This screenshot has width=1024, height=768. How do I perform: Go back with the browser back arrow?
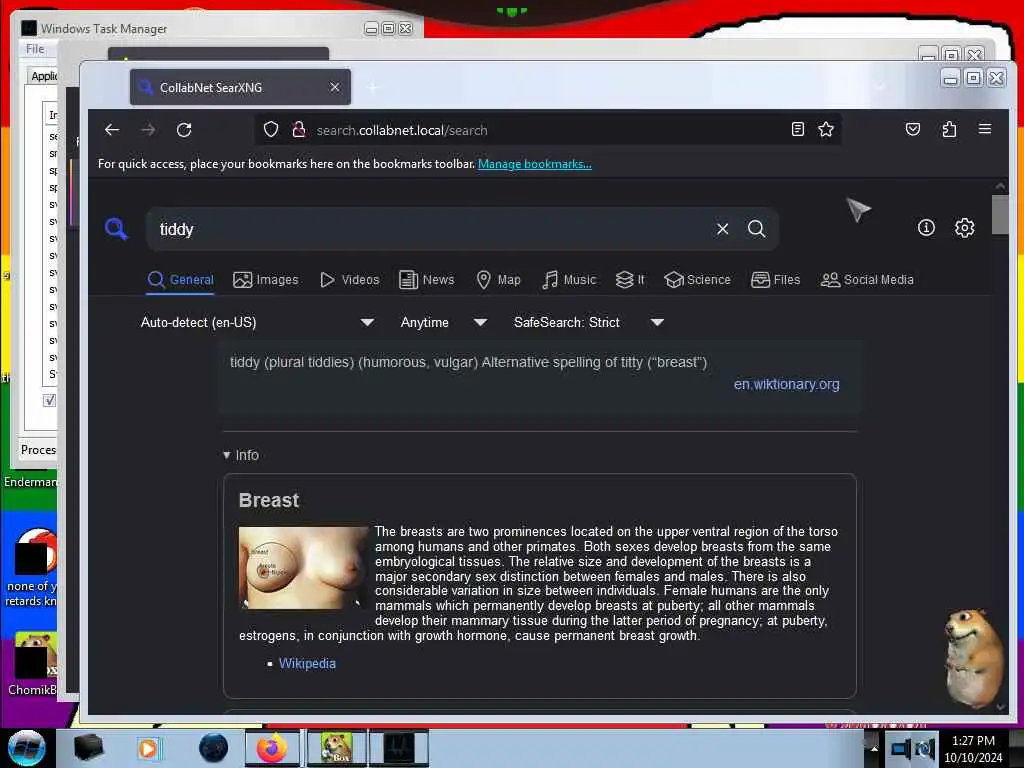pyautogui.click(x=112, y=130)
